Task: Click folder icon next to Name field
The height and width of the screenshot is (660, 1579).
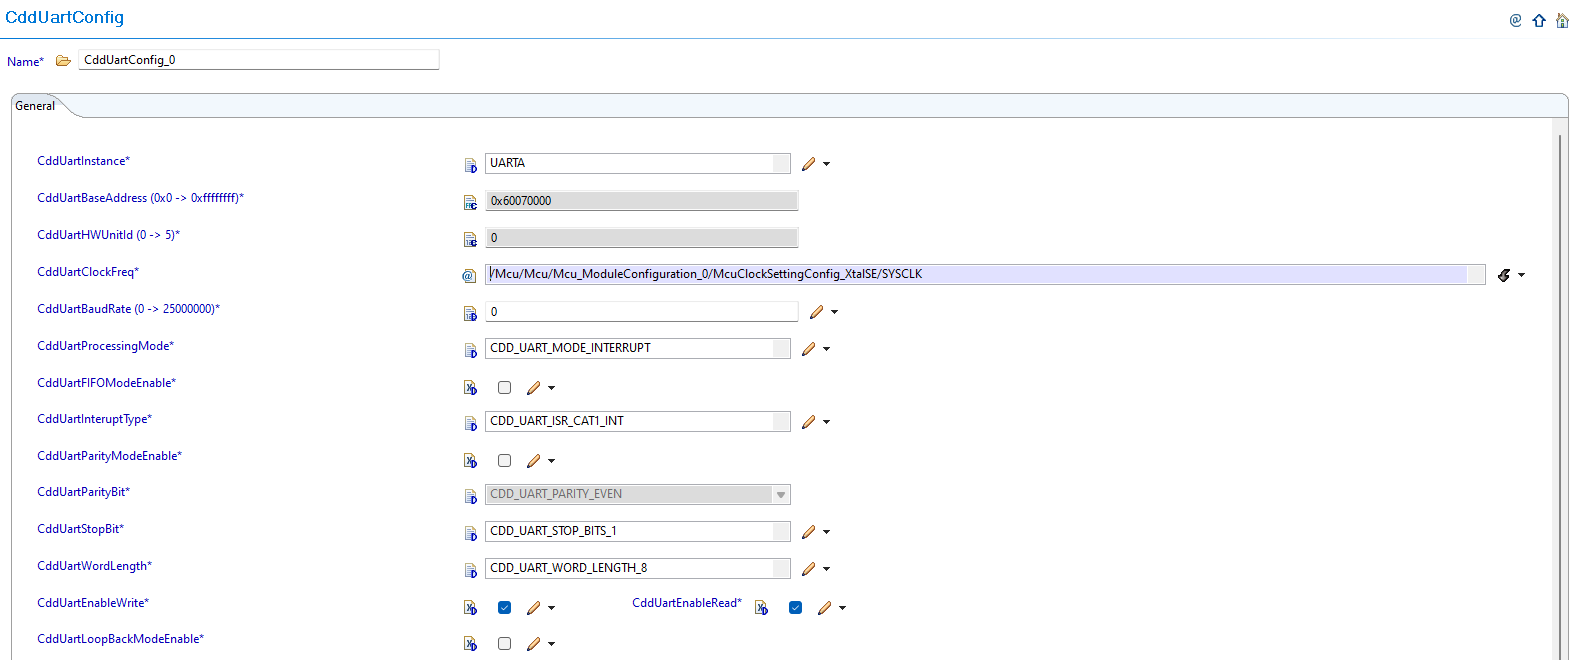Action: pyautogui.click(x=63, y=61)
